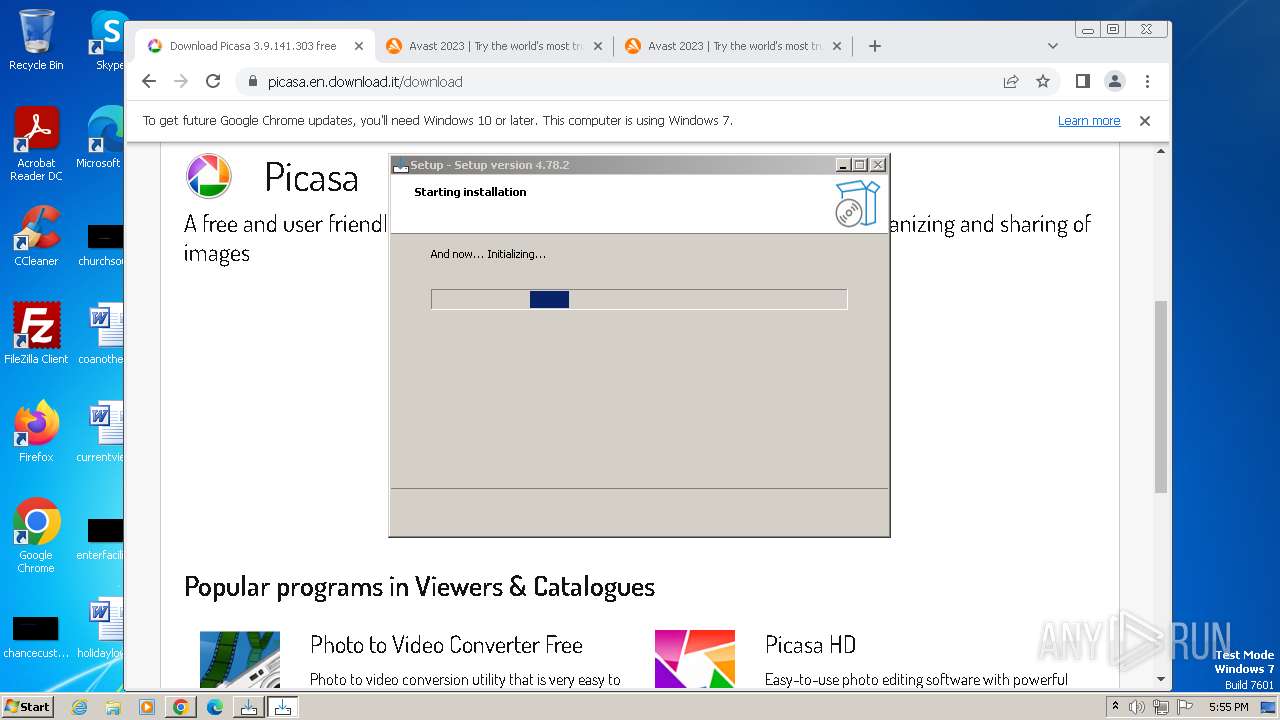The image size is (1280, 720).
Task: Select second setup installer taskbar button
Action: pos(282,707)
